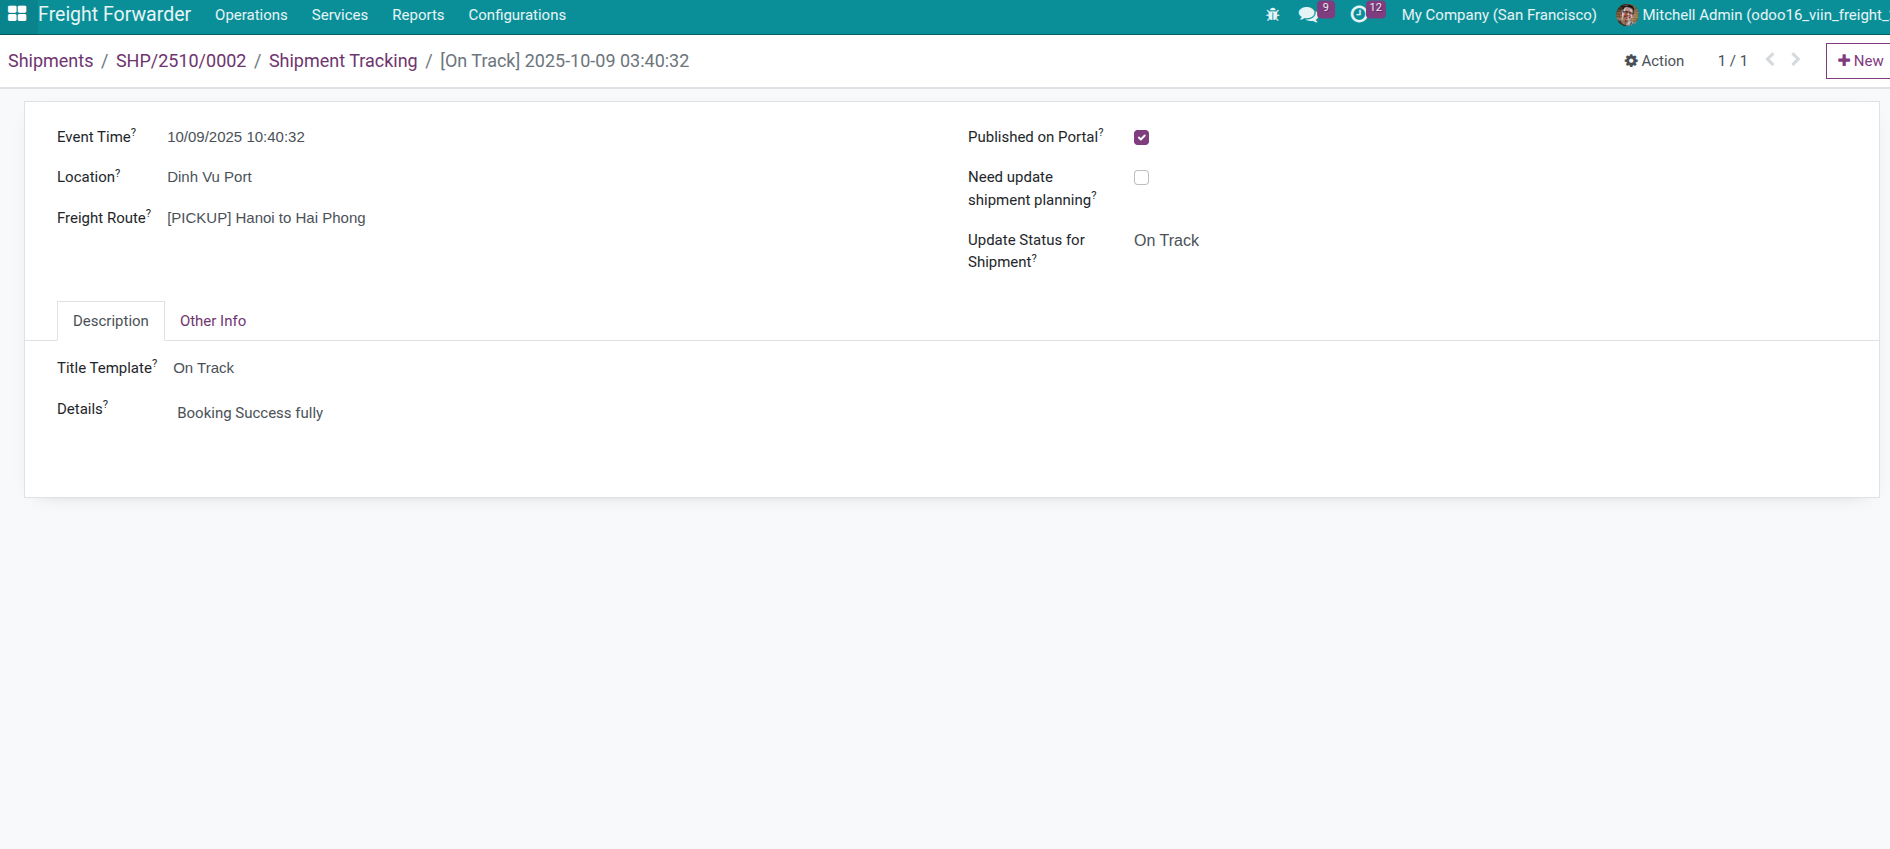Screen dimensions: 1890x849
Task: Open the Action dropdown
Action: pos(1654,61)
